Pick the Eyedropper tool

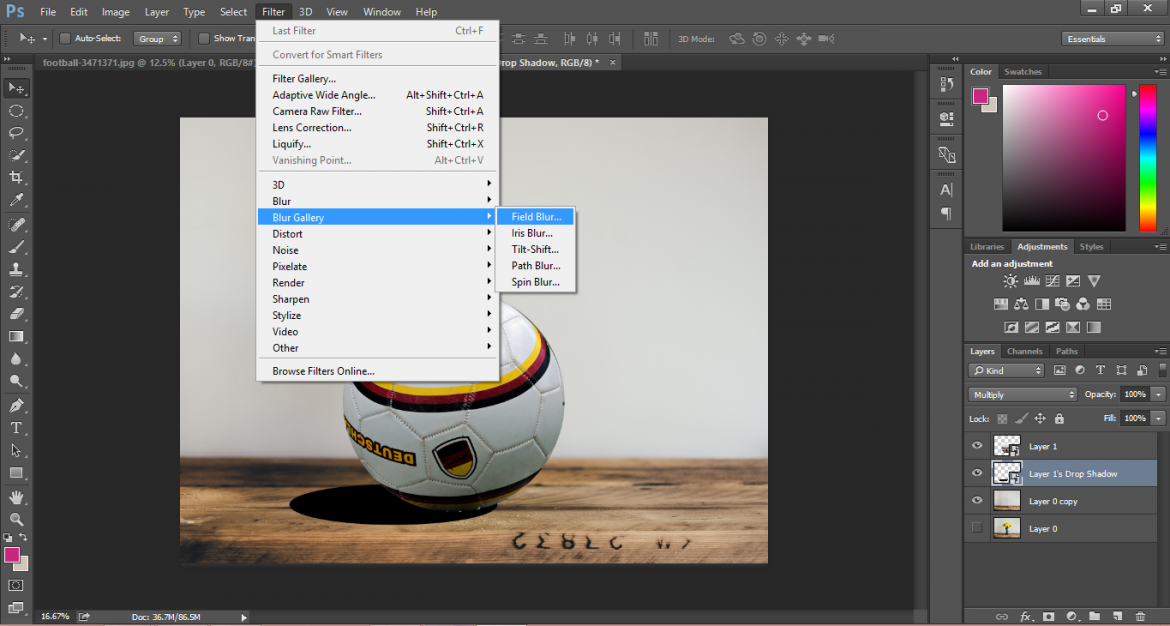pos(16,200)
